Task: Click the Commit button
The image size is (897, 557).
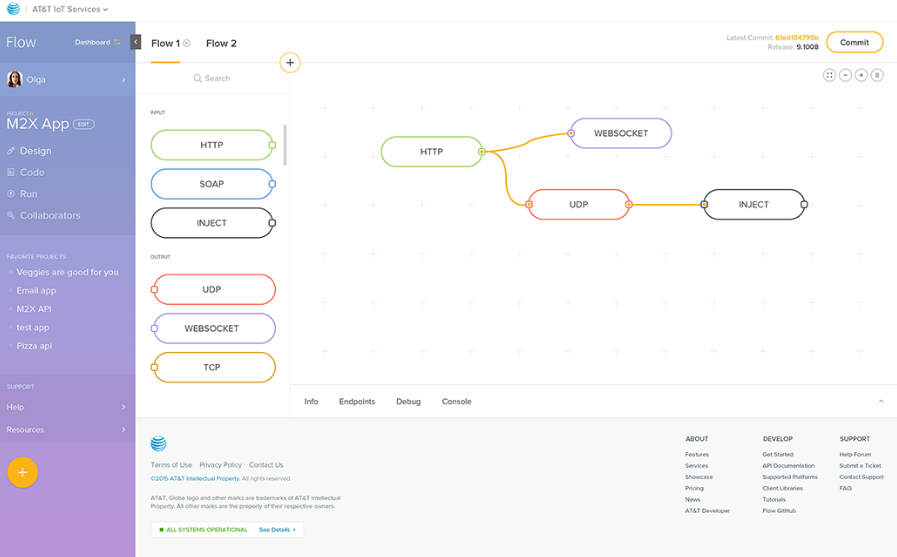Action: [855, 42]
